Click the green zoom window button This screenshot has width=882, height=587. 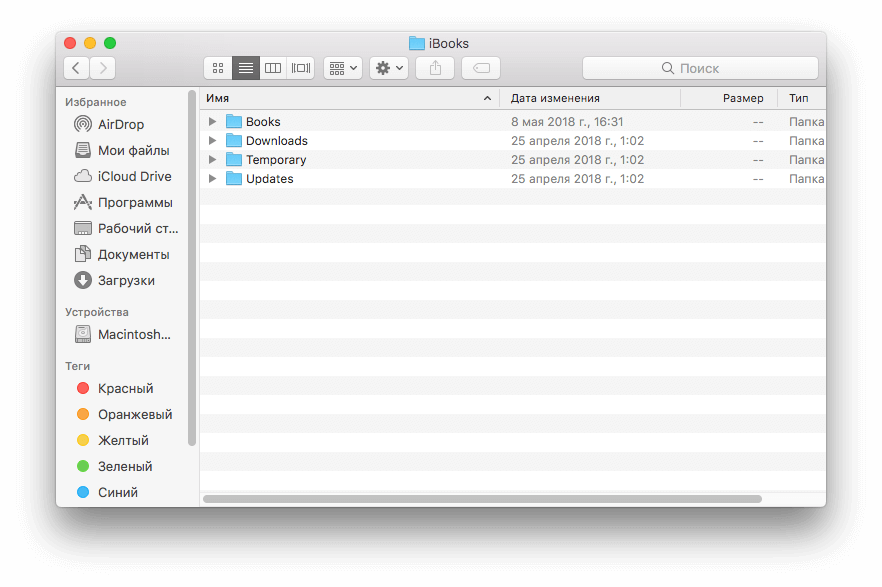tap(110, 43)
